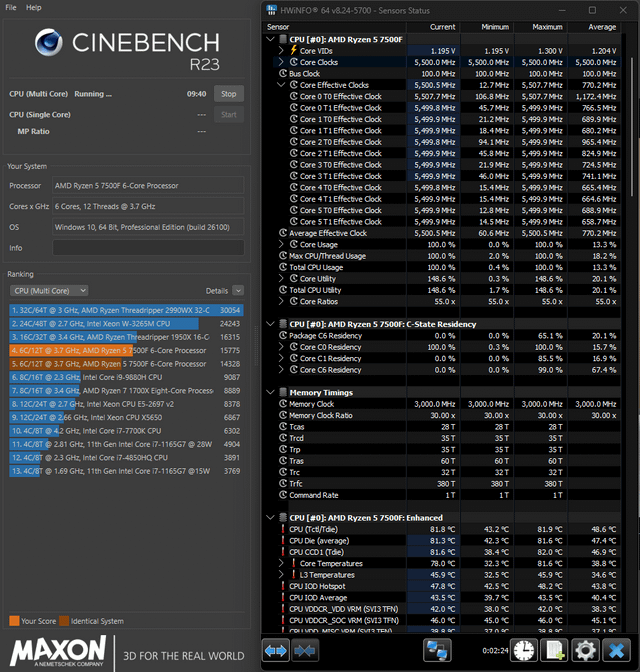Collapse the Memory Timings group

pos(270,392)
